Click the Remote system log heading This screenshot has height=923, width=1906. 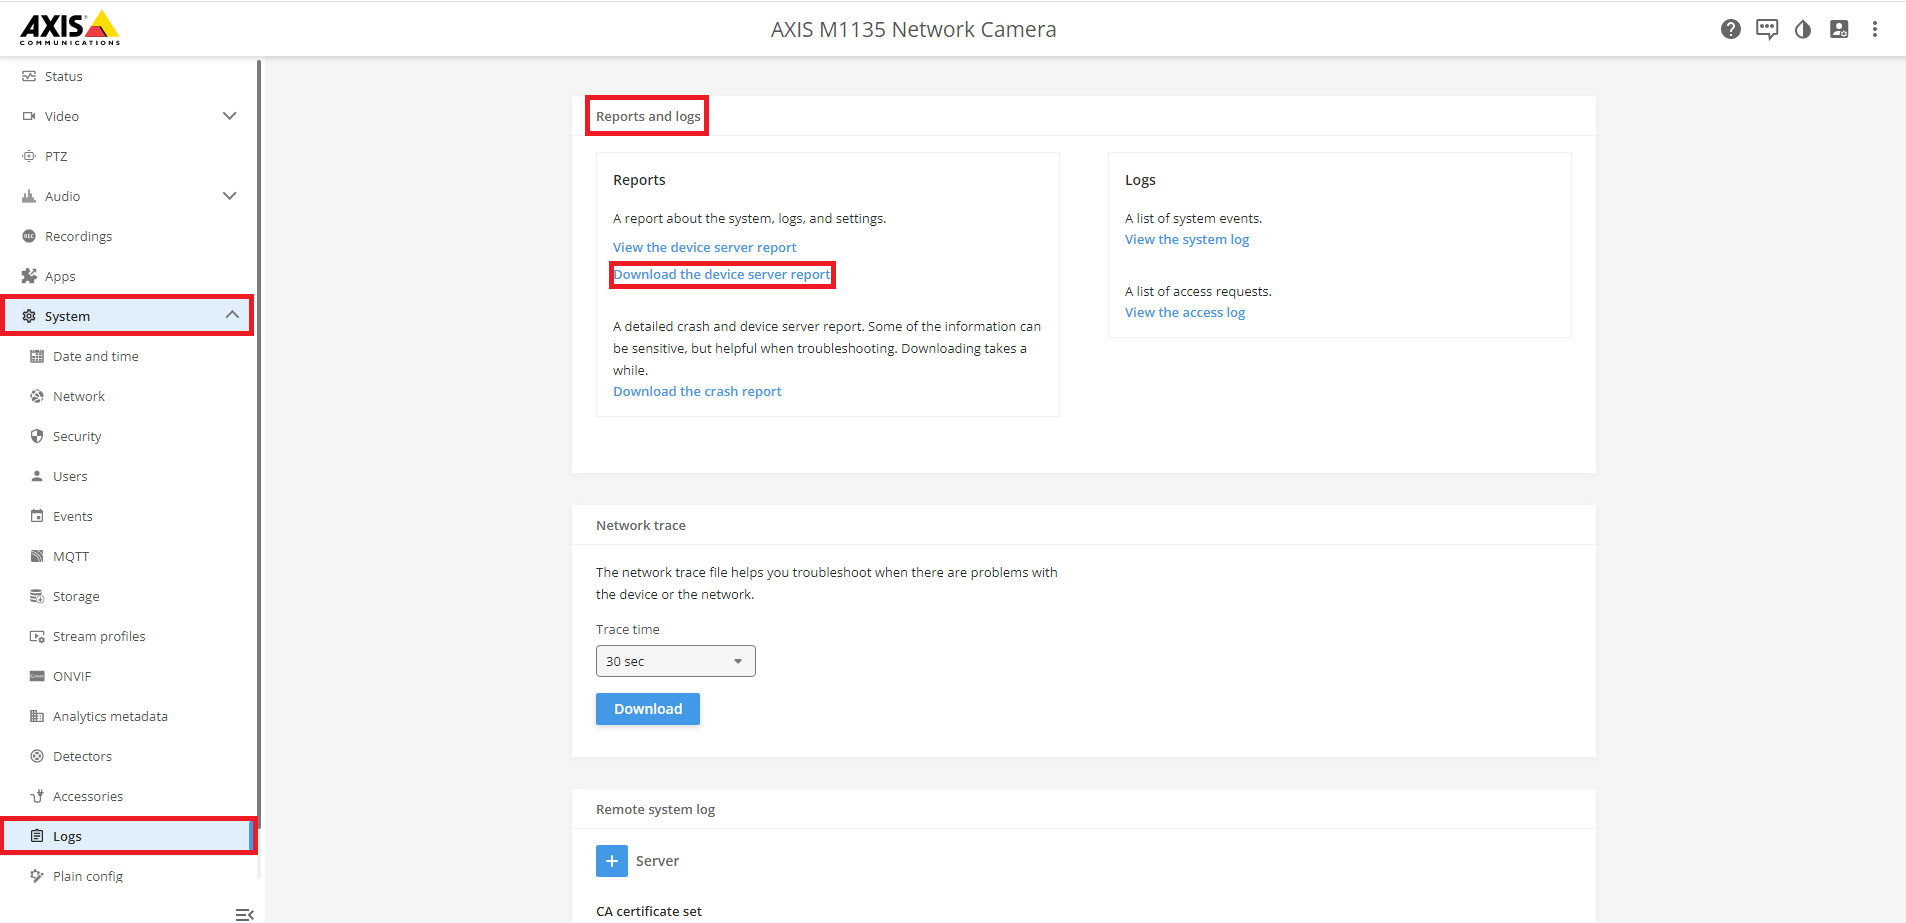[x=655, y=809]
